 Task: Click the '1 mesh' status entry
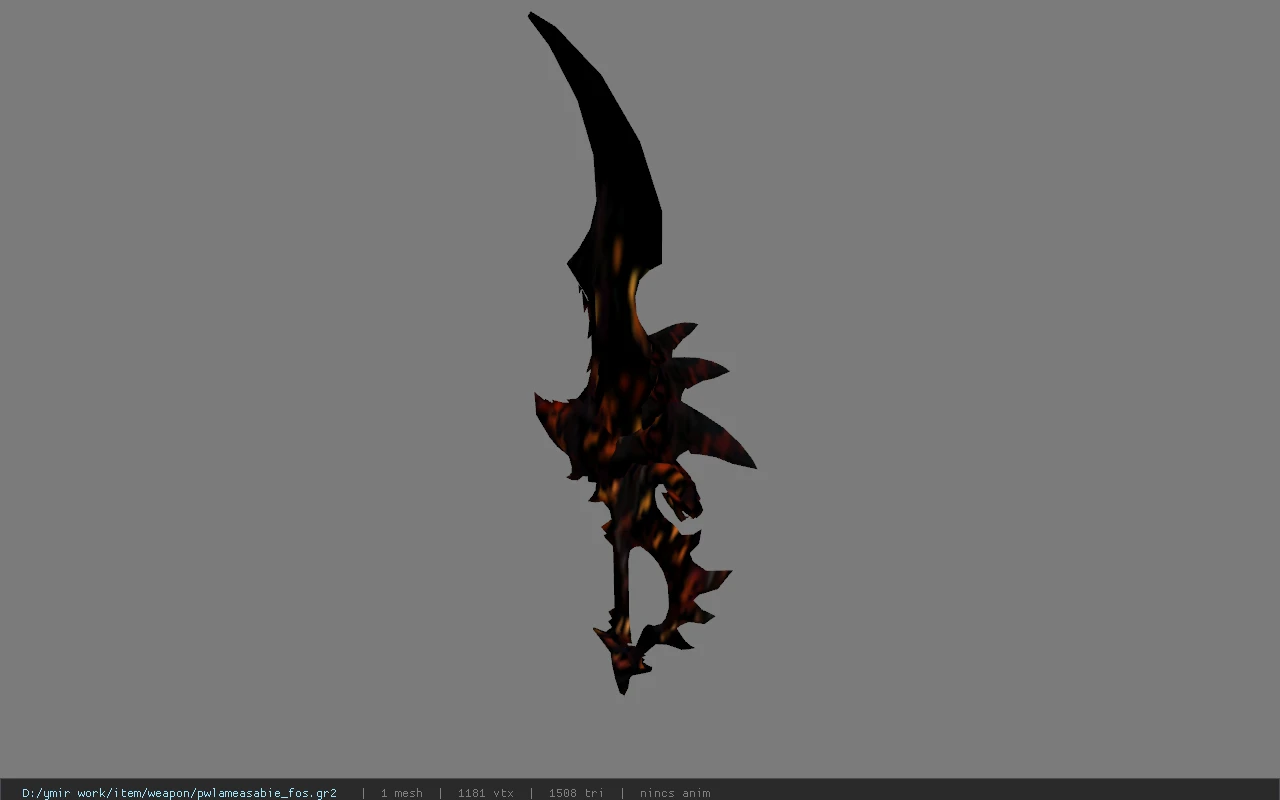(x=401, y=793)
